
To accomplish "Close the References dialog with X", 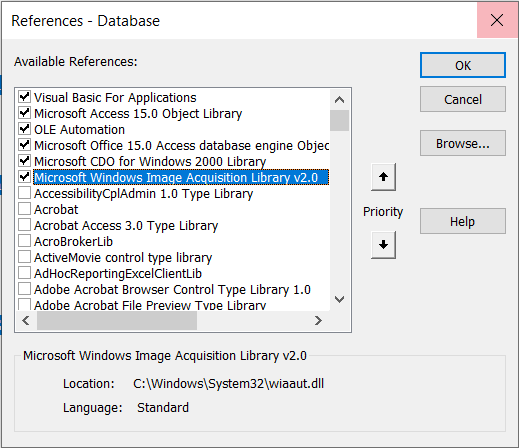I will tap(497, 20).
